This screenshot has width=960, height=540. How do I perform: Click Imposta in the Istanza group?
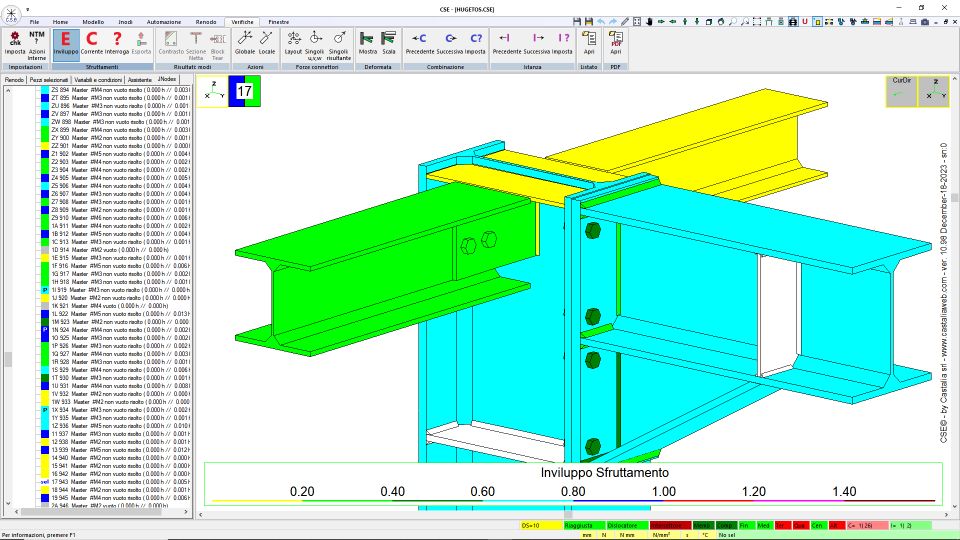pos(563,44)
